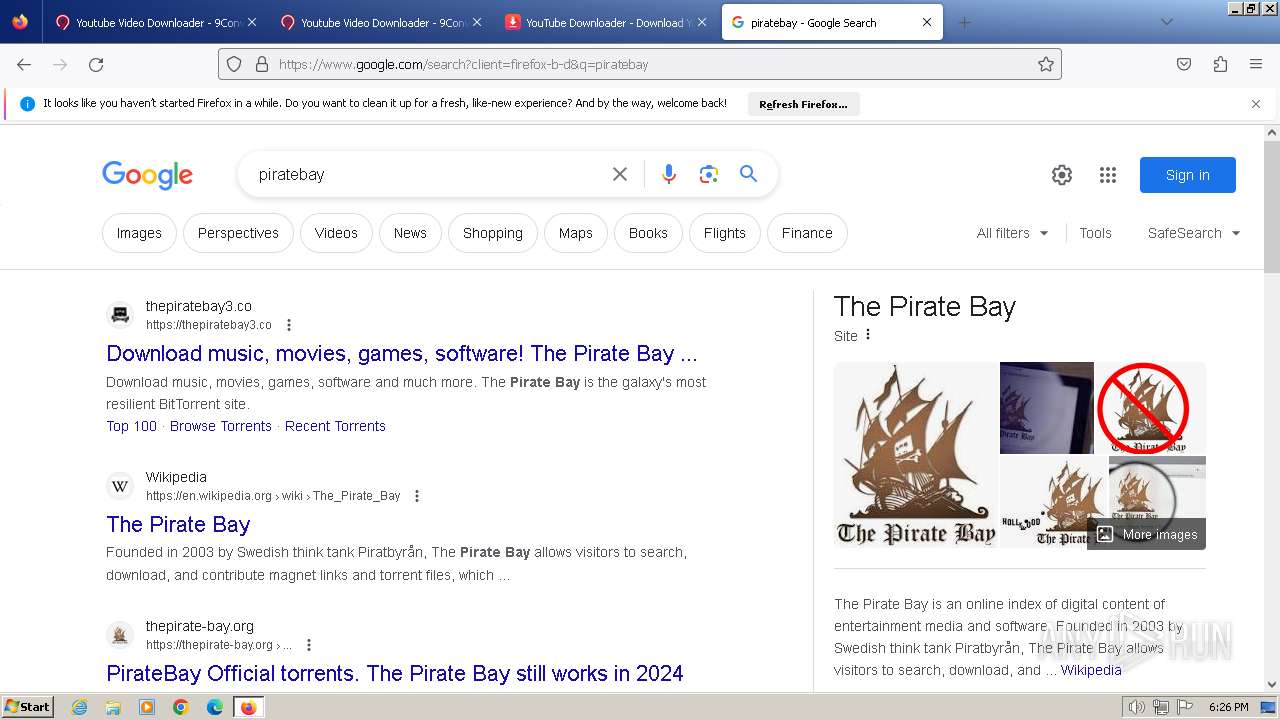Bookmark this page with the star icon
1280x720 pixels.
(1046, 64)
